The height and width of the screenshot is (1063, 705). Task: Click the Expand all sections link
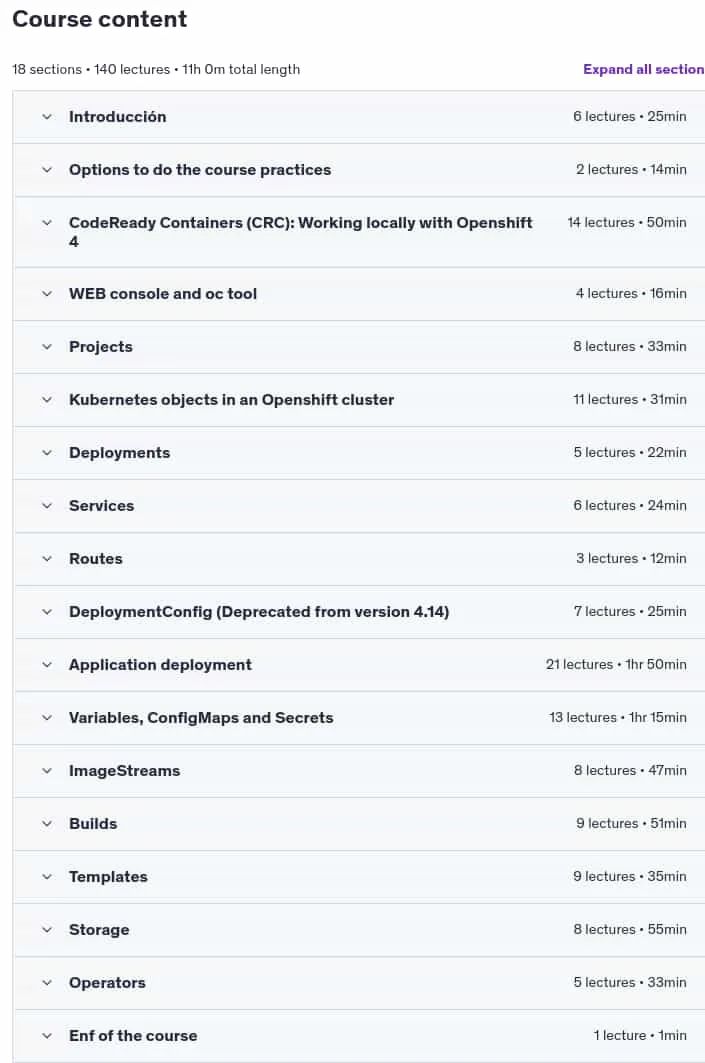[643, 69]
